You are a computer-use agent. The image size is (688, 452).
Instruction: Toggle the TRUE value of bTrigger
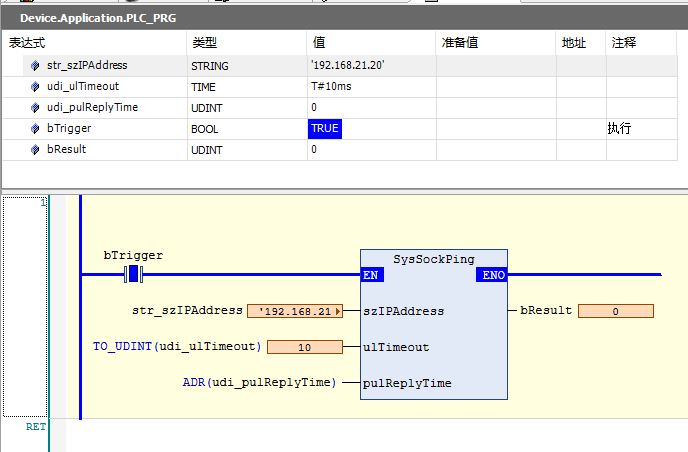(x=325, y=129)
